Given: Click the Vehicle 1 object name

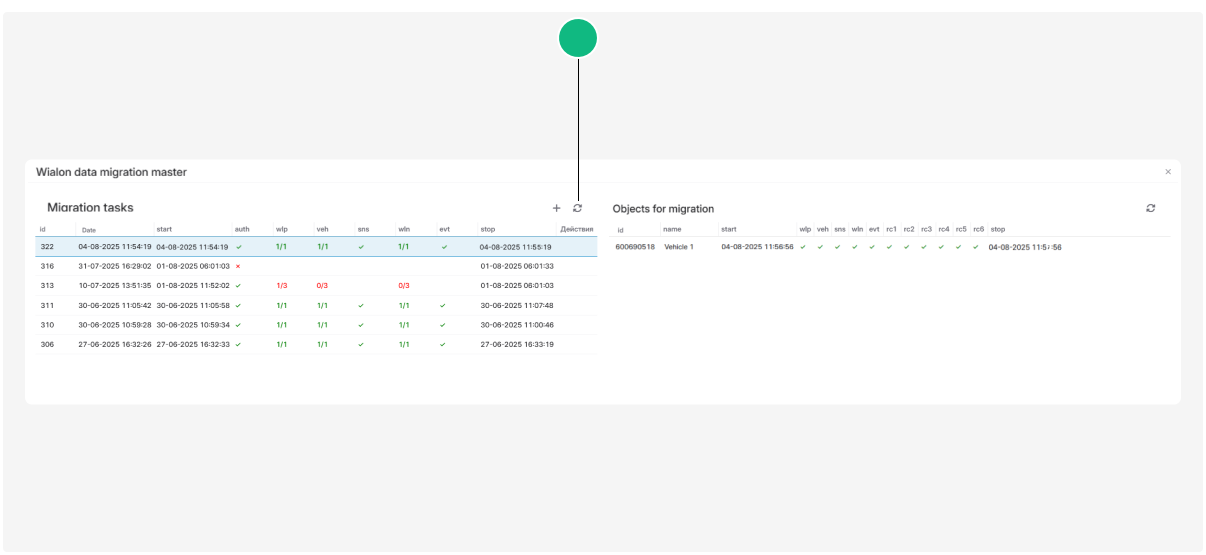Looking at the screenshot, I should click(679, 247).
